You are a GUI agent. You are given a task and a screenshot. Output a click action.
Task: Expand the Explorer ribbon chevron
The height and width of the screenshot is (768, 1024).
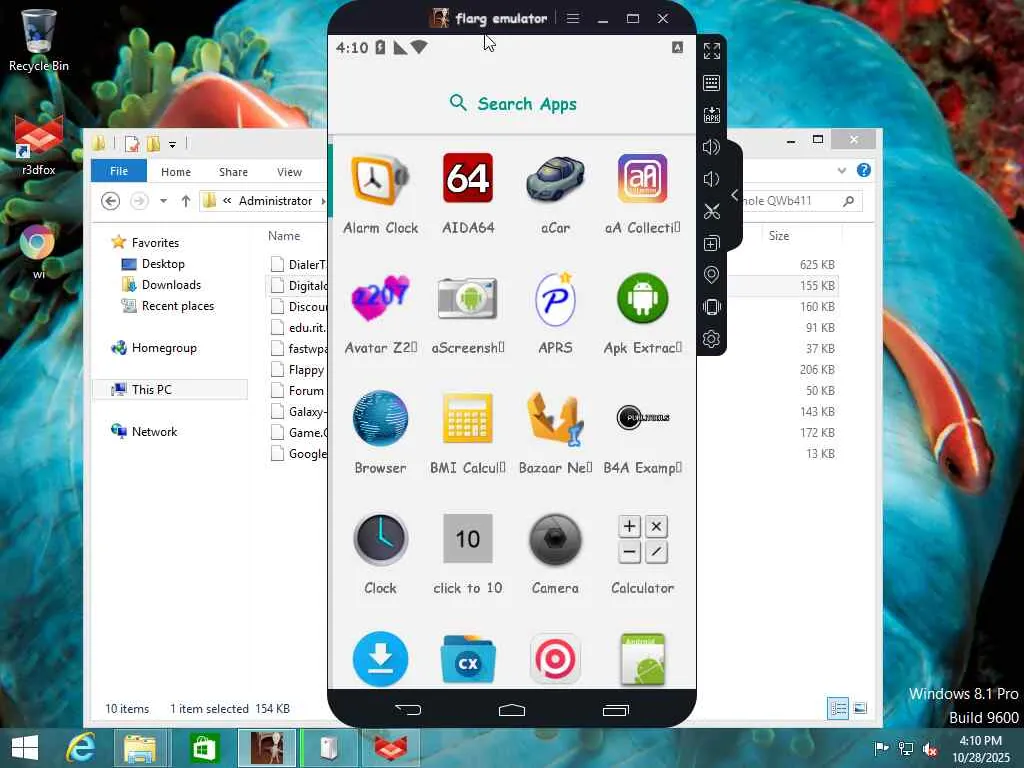coord(842,171)
